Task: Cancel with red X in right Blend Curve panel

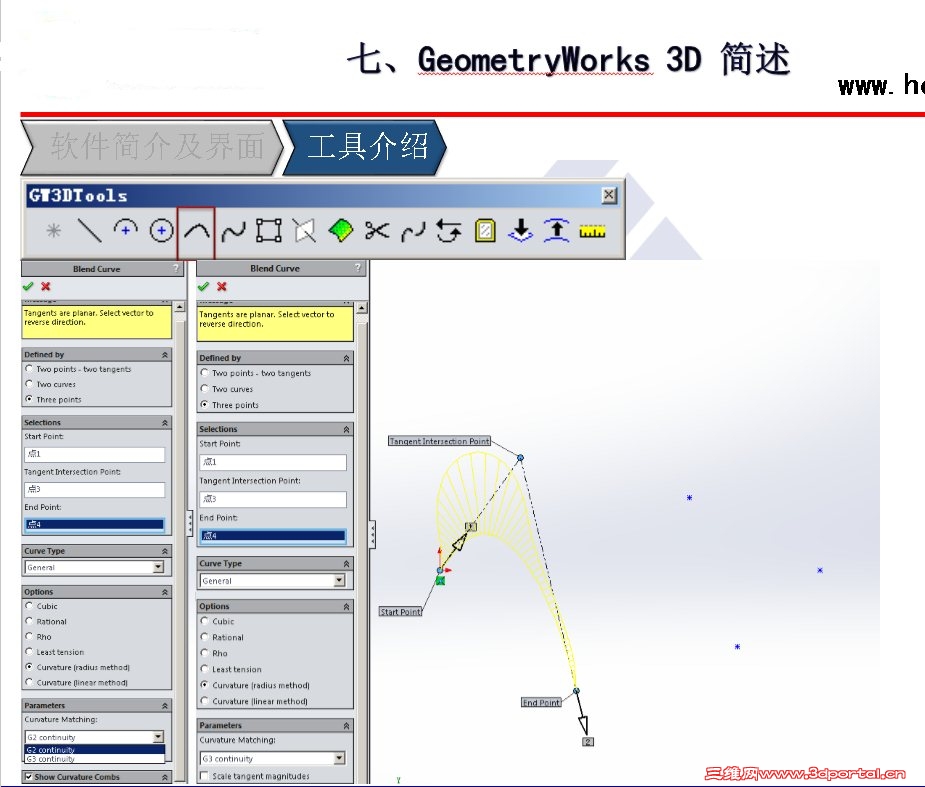Action: [x=222, y=286]
